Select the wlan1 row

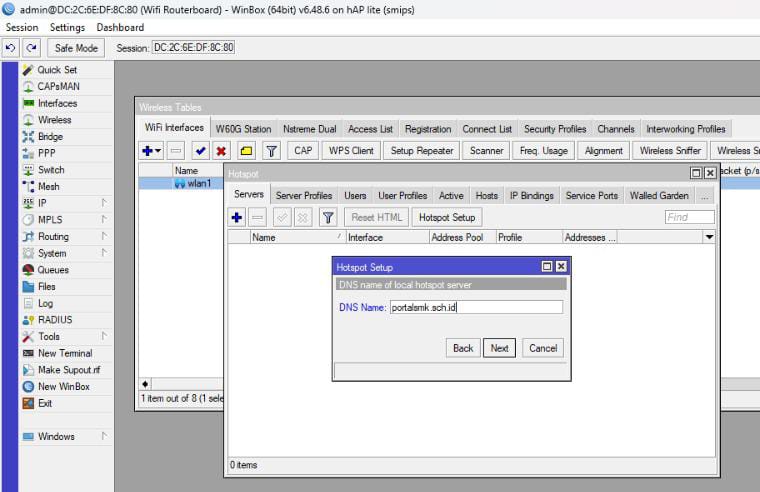click(181, 184)
